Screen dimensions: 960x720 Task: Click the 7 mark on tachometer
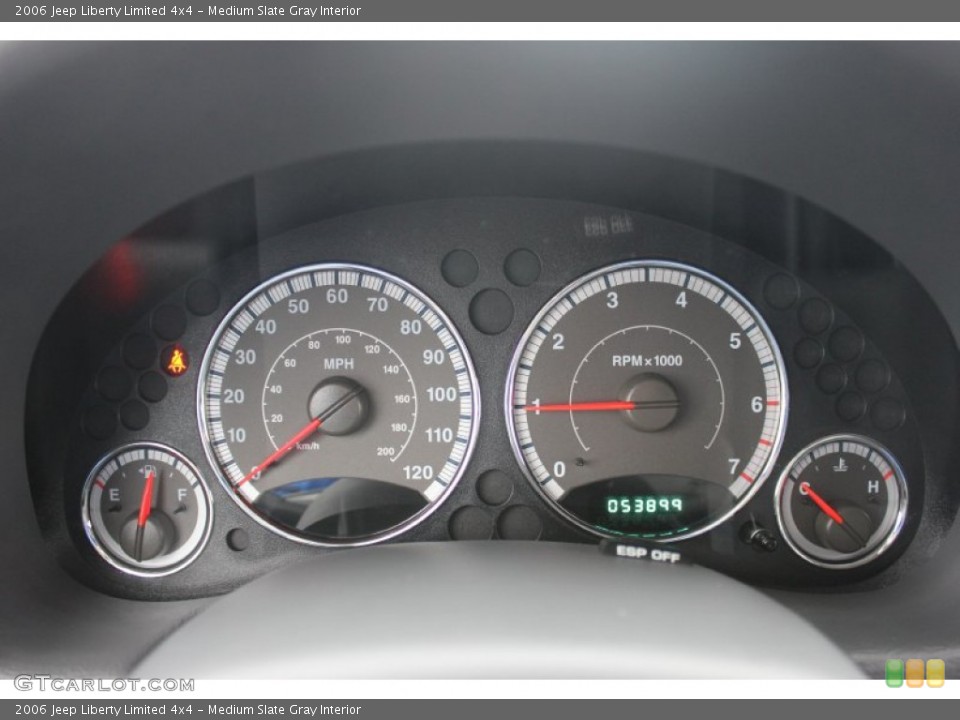tap(733, 467)
